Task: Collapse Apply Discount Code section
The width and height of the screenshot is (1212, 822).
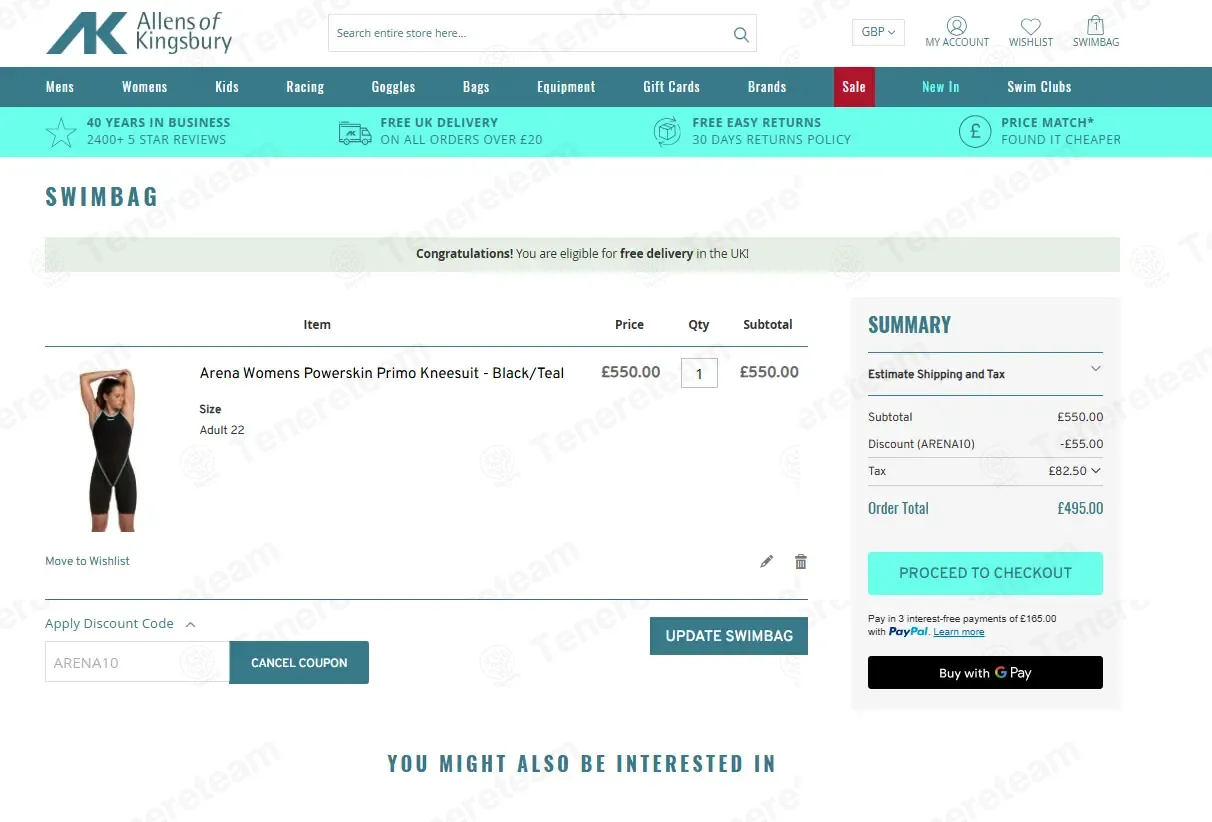Action: [120, 624]
